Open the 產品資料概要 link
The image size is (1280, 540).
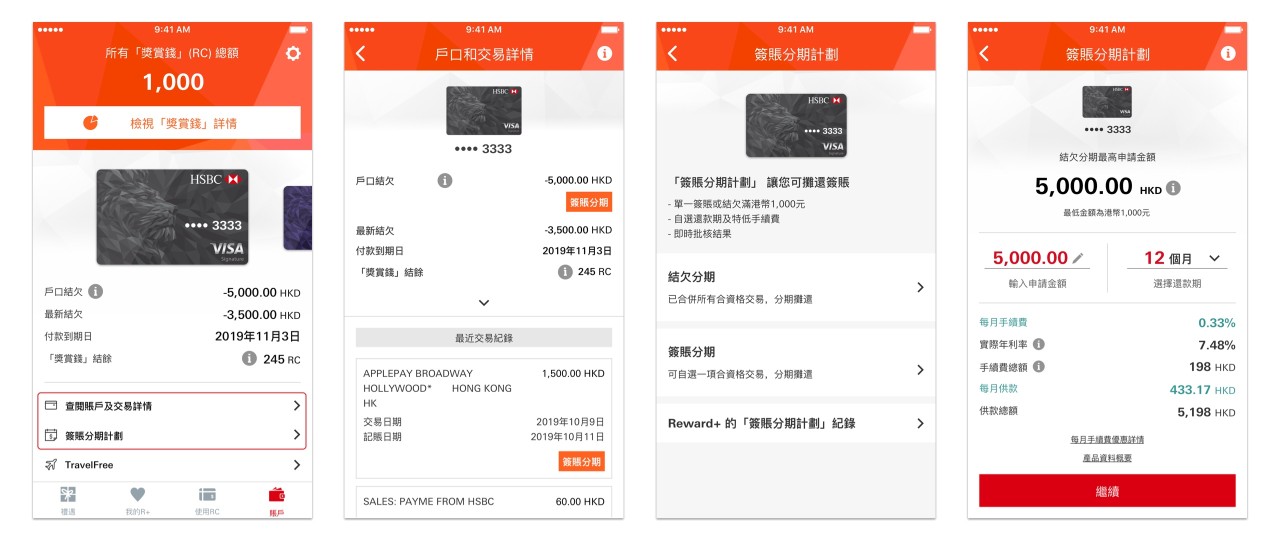(1107, 458)
